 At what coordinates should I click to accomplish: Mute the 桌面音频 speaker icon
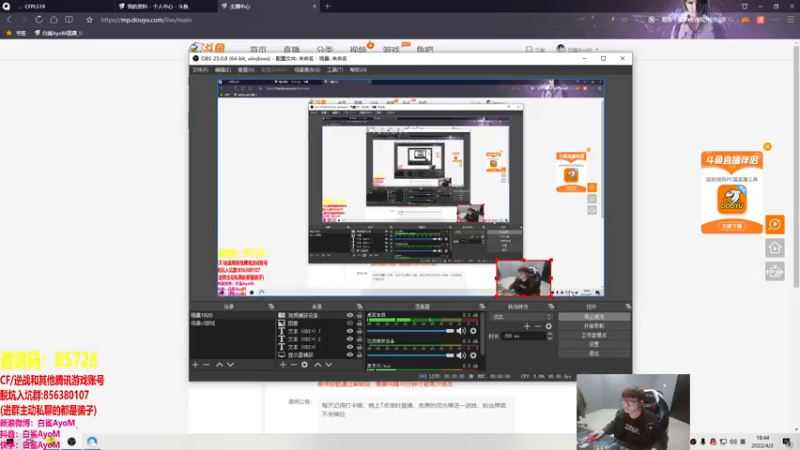click(x=461, y=331)
